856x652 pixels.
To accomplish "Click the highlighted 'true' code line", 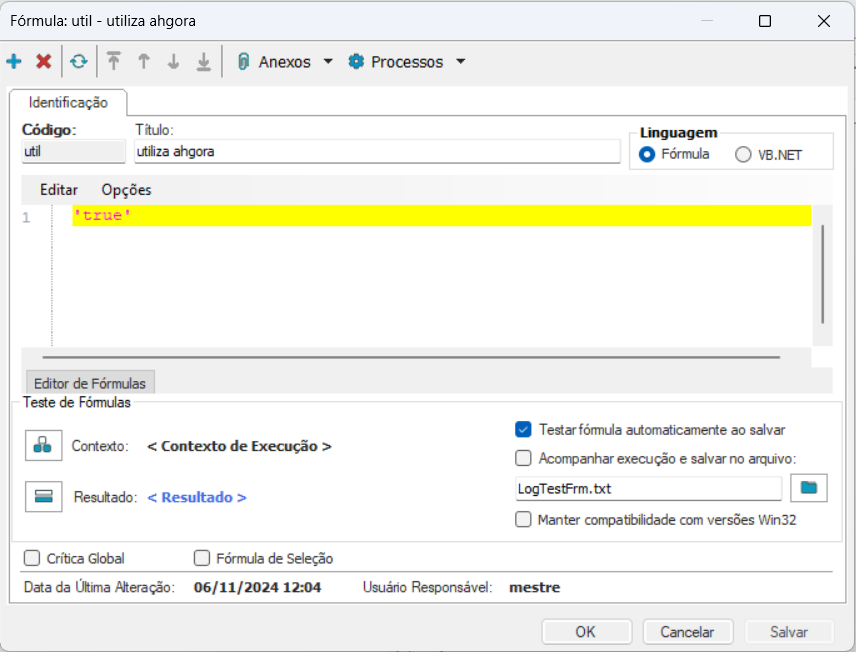I will click(442, 216).
